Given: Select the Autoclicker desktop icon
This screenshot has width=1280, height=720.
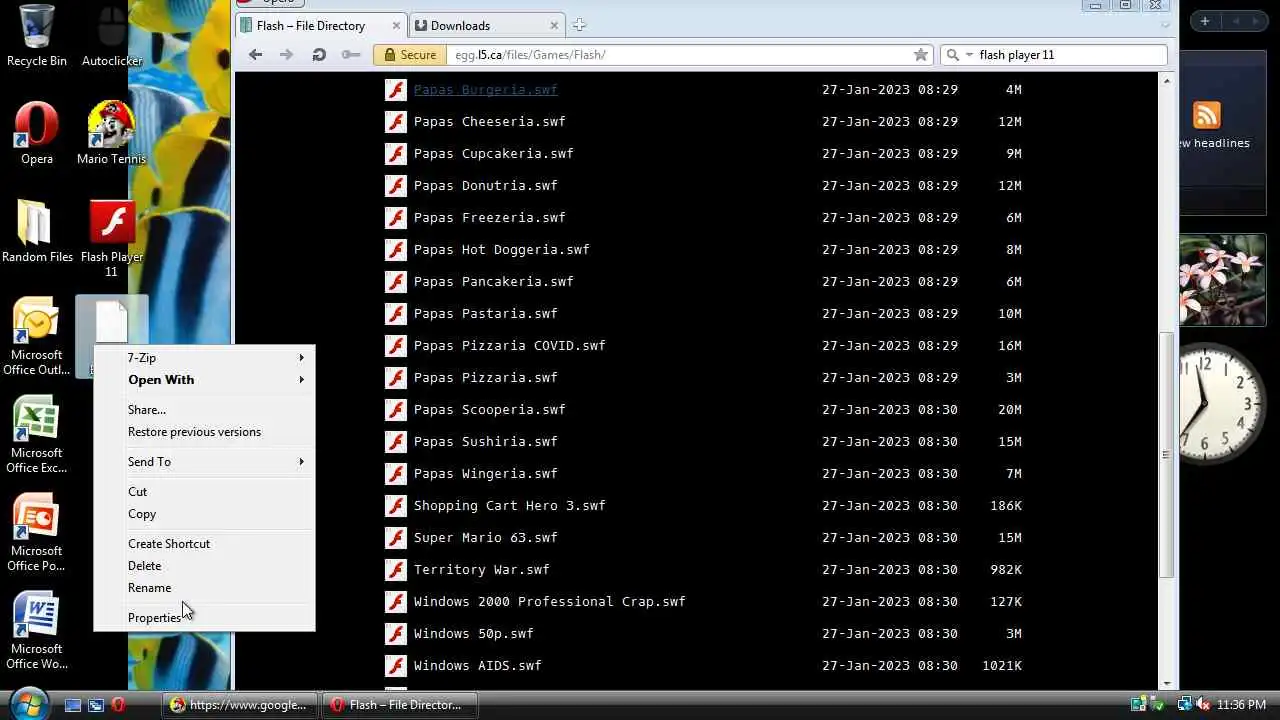Looking at the screenshot, I should tap(112, 35).
